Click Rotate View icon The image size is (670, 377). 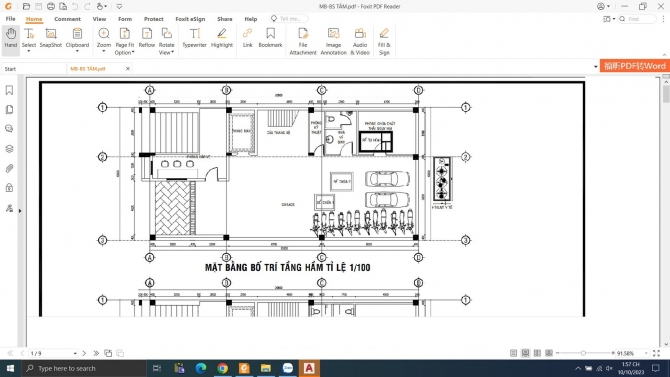point(167,33)
